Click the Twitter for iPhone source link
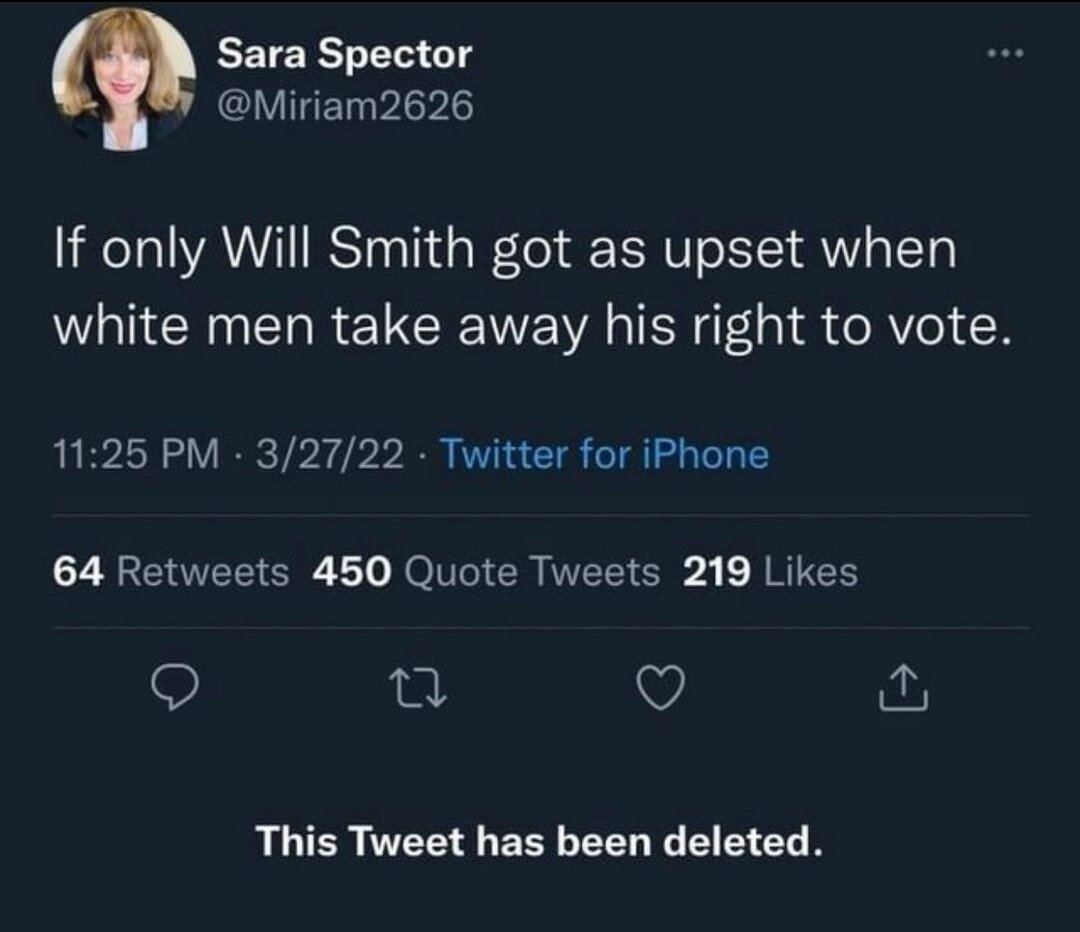 click(x=605, y=455)
